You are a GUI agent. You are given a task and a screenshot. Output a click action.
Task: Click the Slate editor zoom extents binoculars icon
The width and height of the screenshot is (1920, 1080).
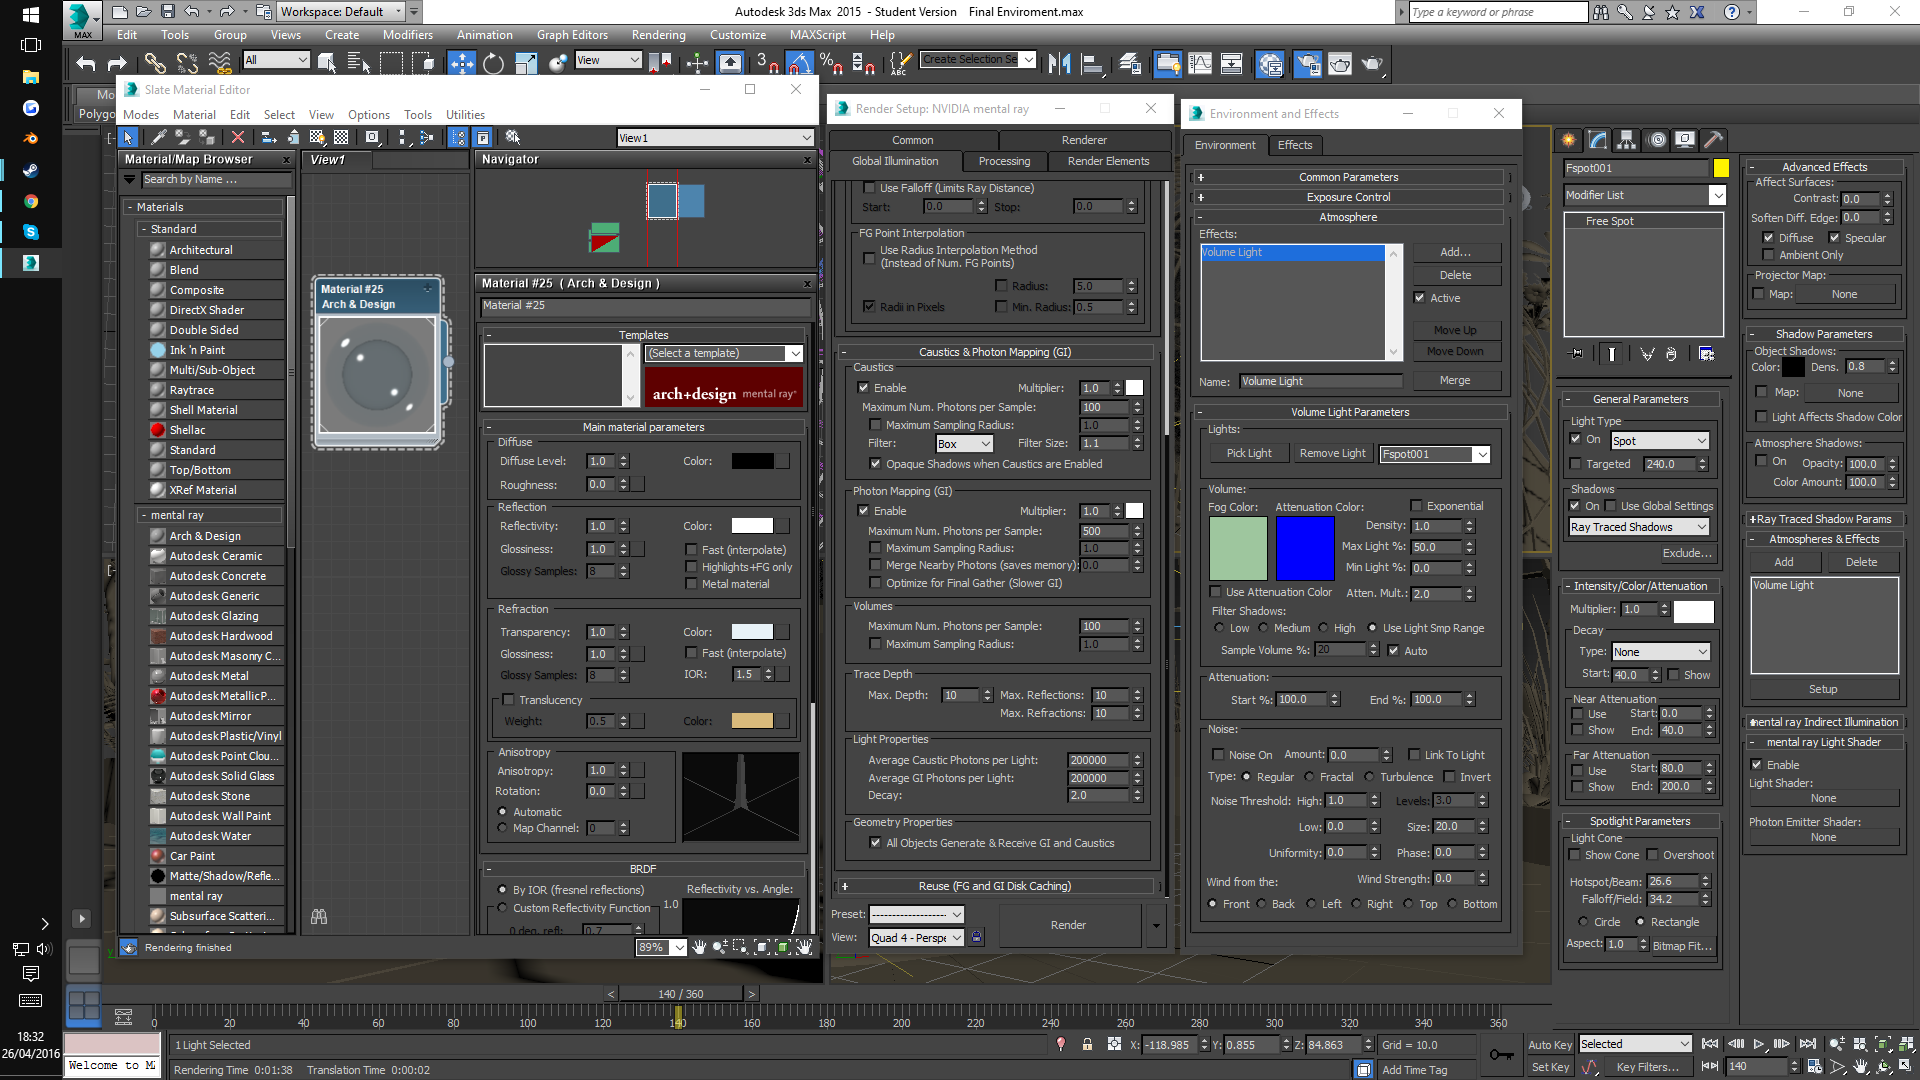pos(319,916)
